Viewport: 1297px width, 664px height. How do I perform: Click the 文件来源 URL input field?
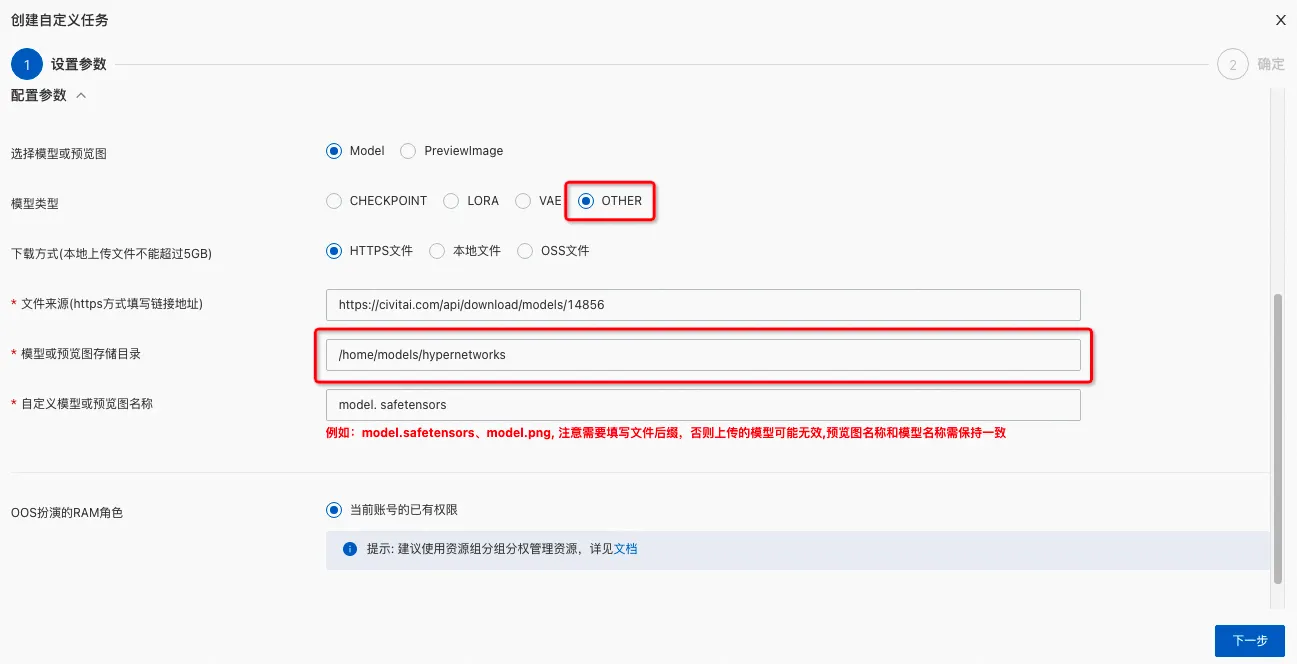click(703, 305)
